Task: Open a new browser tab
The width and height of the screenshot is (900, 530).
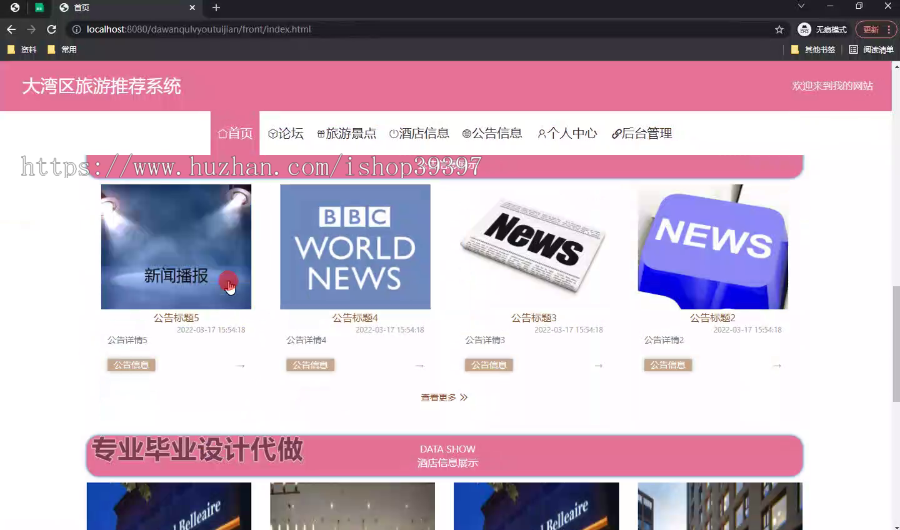Action: [x=216, y=7]
